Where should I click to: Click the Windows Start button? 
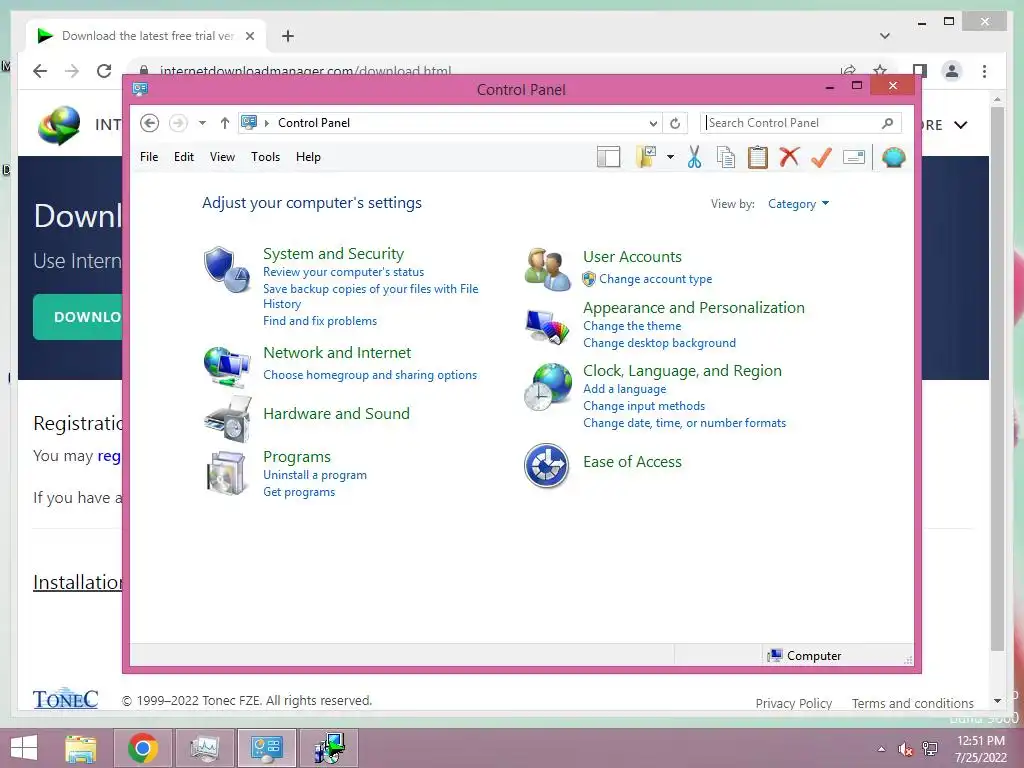point(24,748)
